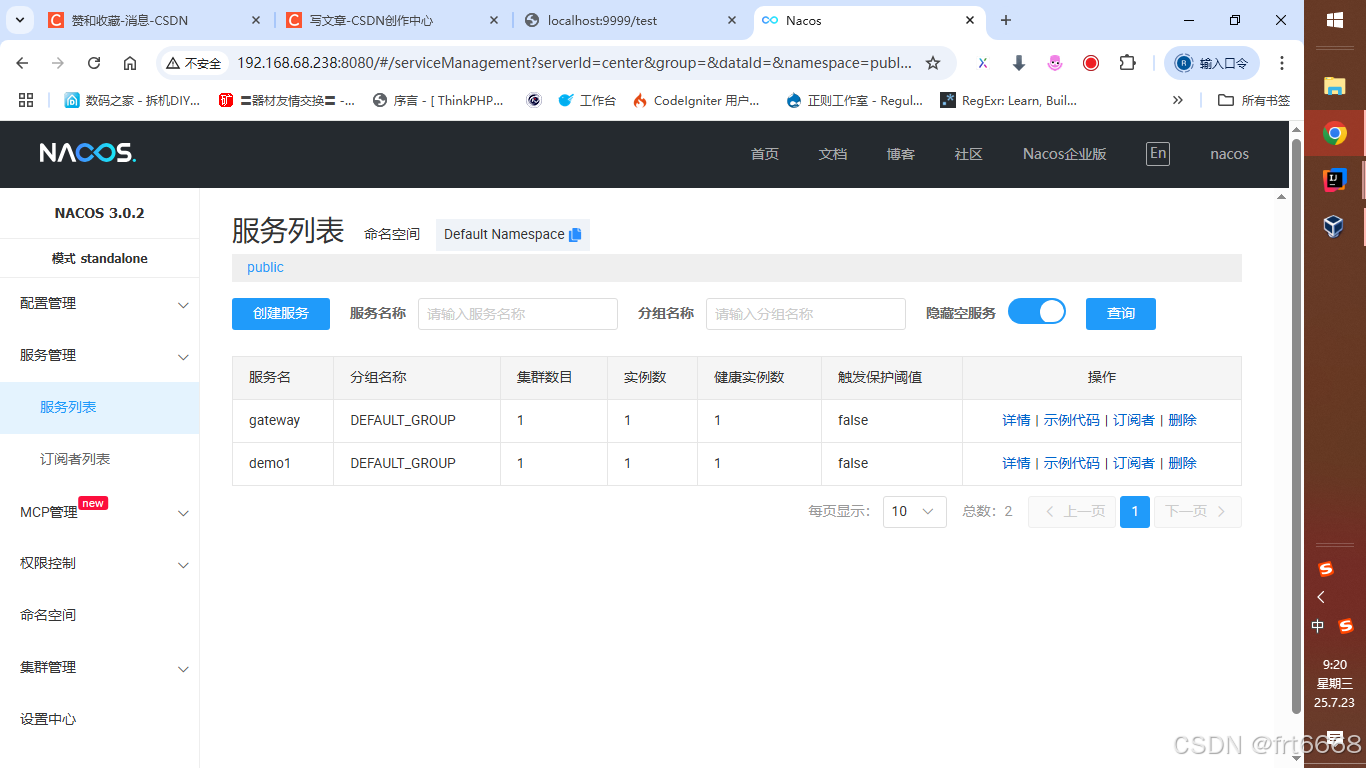Screen dimensions: 1366x768
Task: Open the apps grid in bookmarks bar
Action: 26,100
